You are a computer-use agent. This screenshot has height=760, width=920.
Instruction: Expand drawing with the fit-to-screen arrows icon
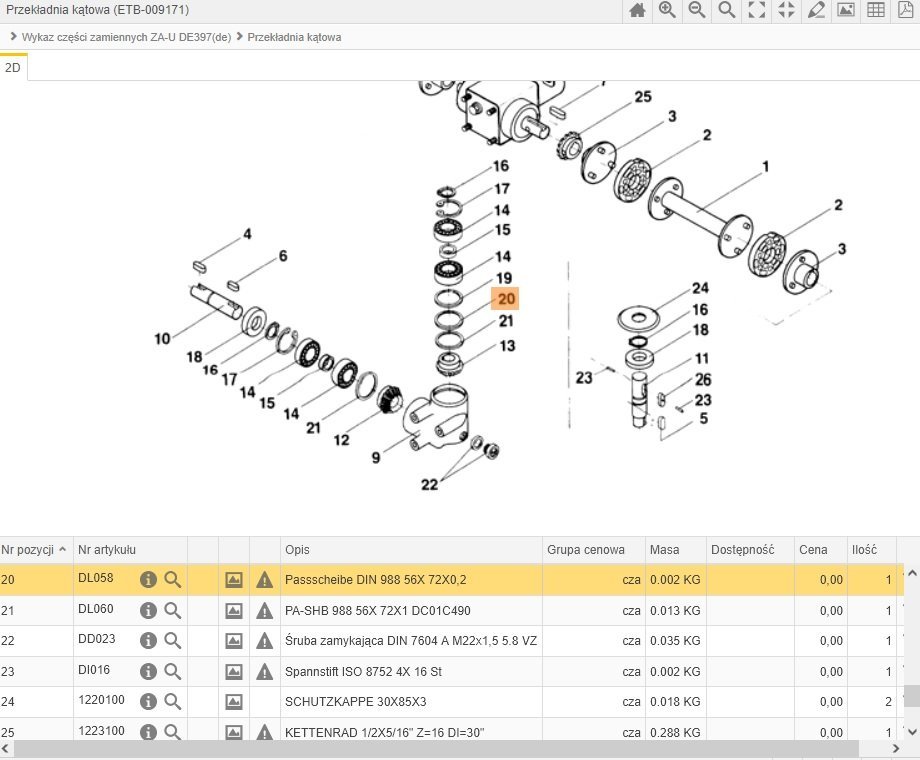(757, 11)
